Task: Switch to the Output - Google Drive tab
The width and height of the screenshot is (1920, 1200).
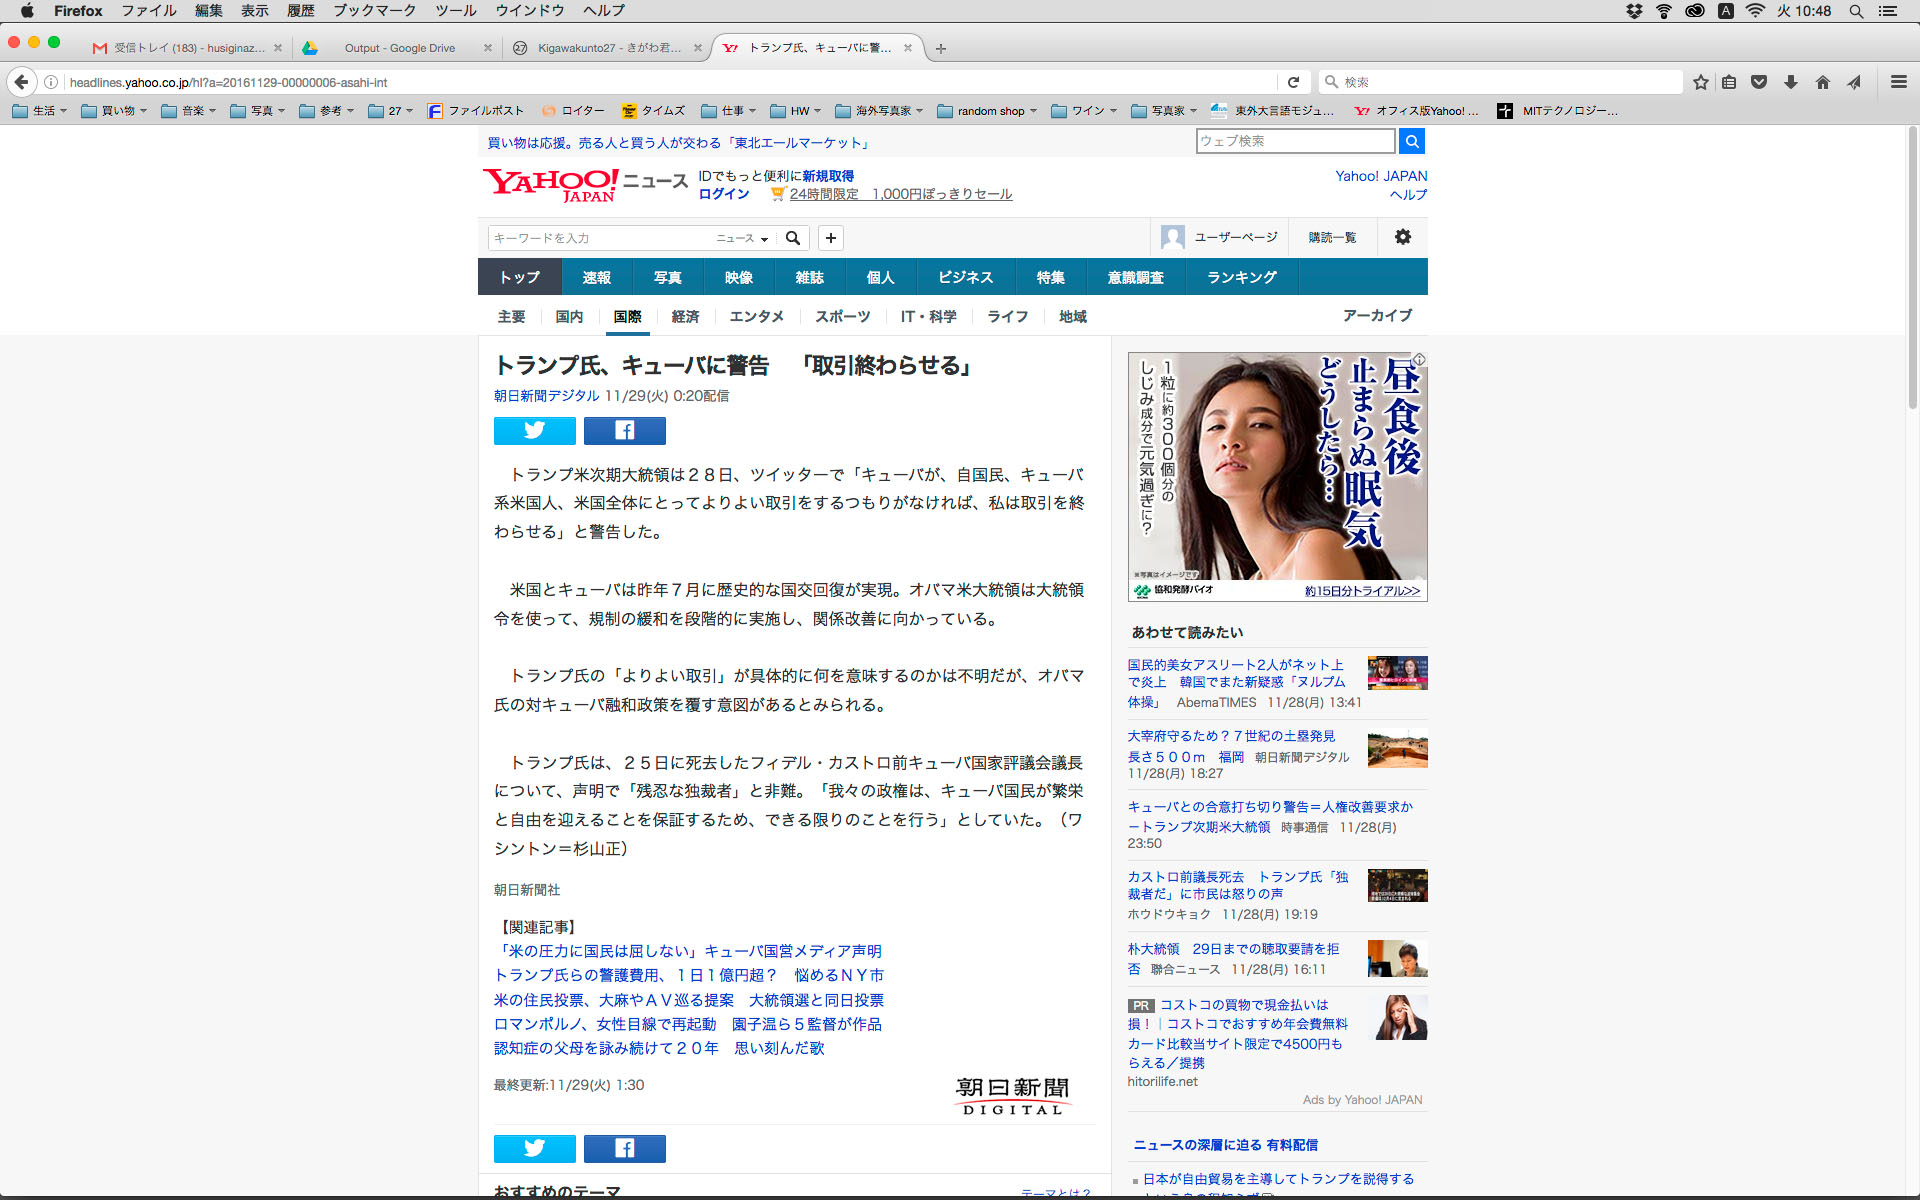Action: (x=399, y=48)
